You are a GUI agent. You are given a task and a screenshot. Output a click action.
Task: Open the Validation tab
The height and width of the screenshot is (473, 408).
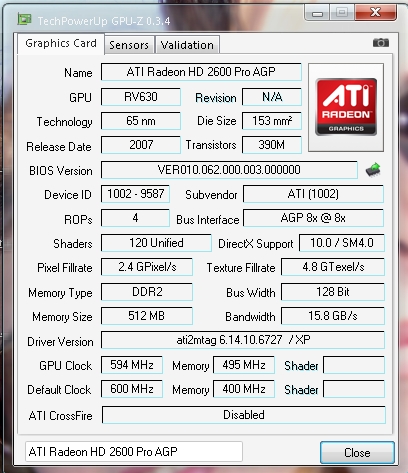(x=187, y=45)
